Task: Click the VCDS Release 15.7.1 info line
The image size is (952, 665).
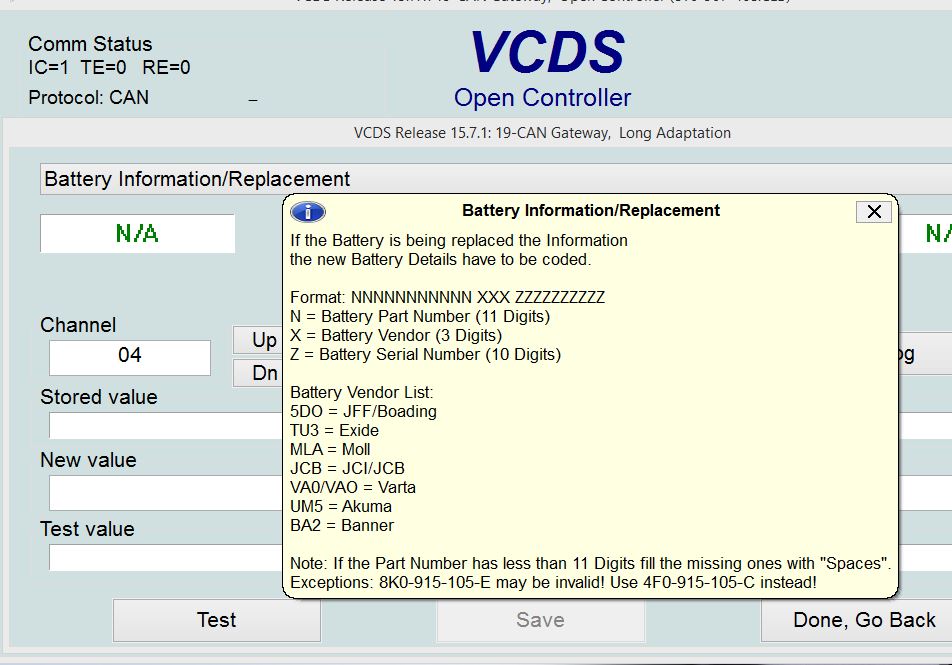Action: 542,133
